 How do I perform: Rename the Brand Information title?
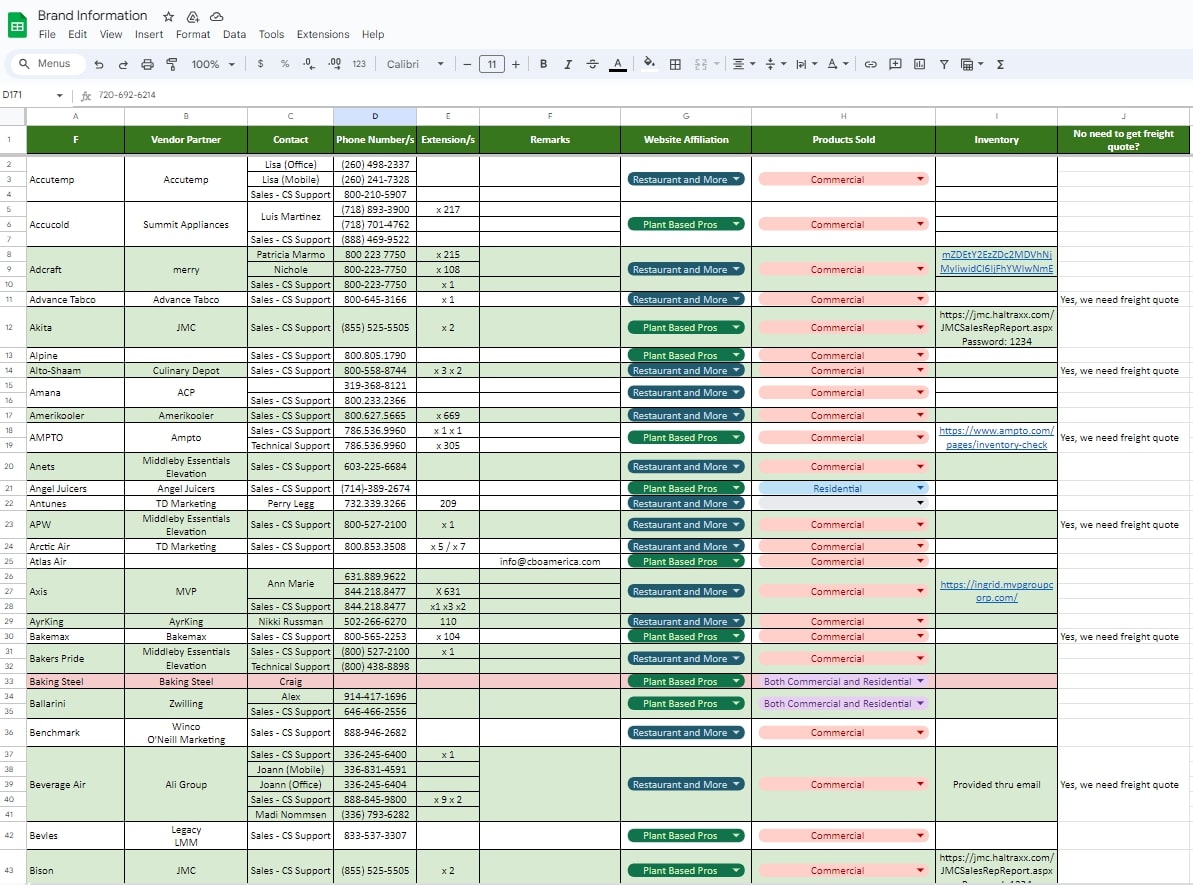tap(92, 15)
